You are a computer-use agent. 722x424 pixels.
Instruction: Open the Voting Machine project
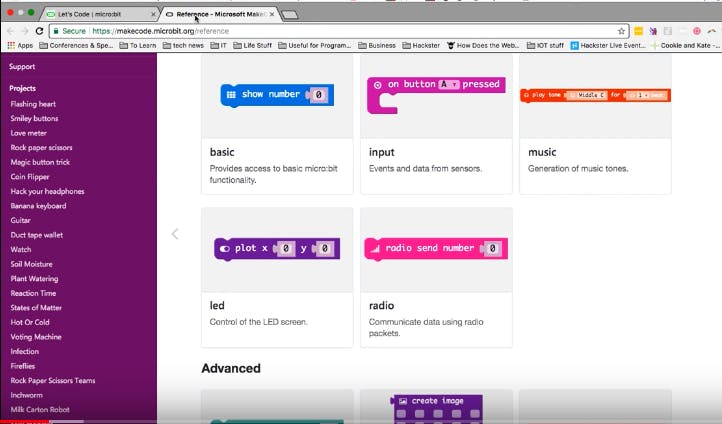[36, 337]
